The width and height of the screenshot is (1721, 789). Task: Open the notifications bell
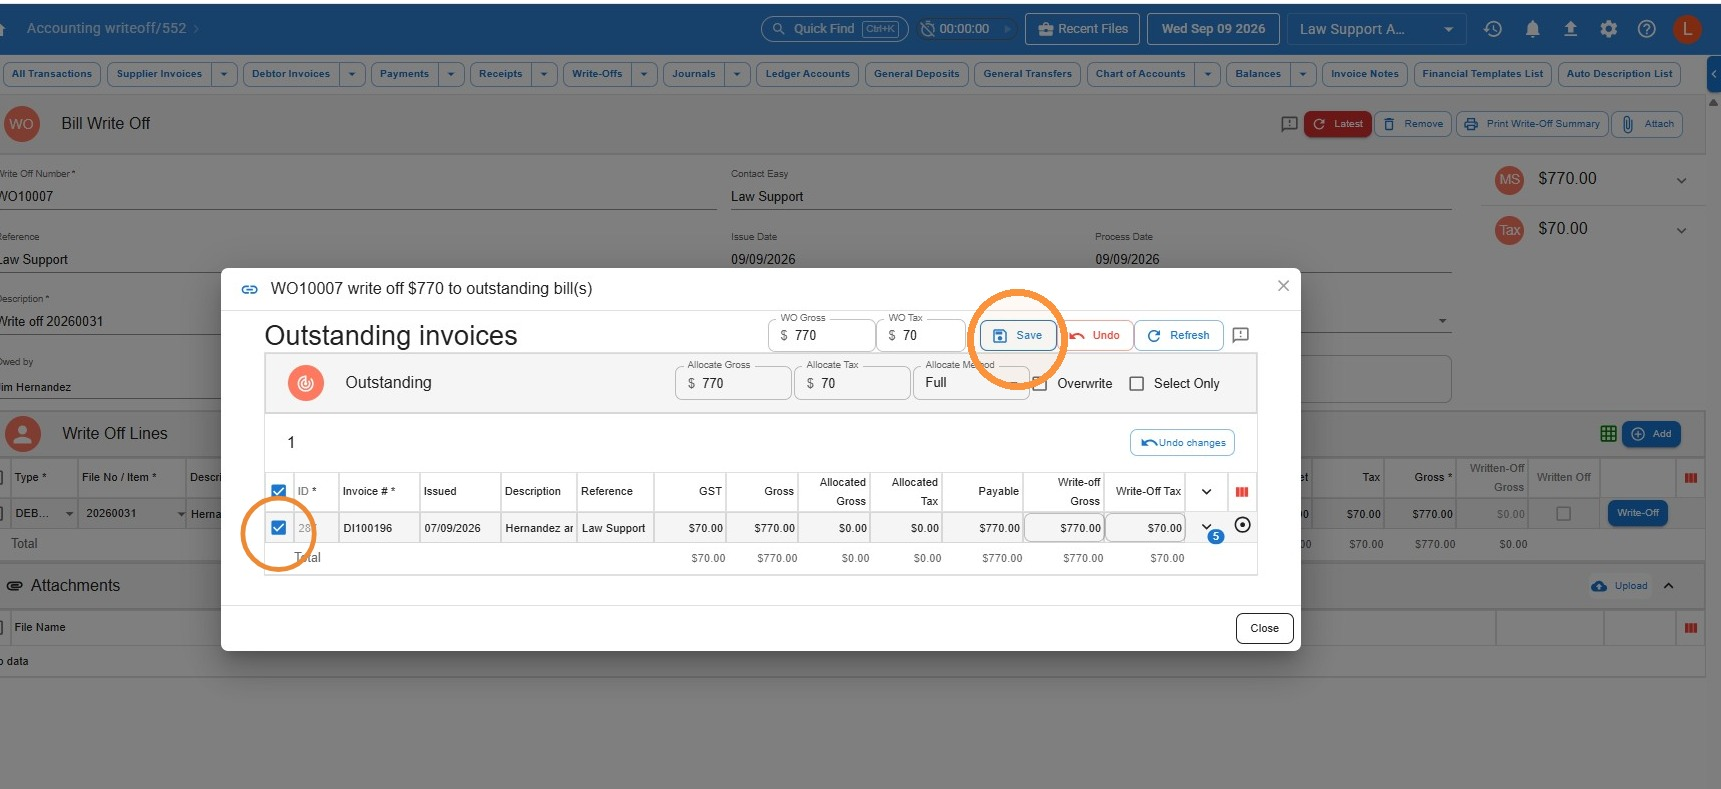tap(1532, 29)
